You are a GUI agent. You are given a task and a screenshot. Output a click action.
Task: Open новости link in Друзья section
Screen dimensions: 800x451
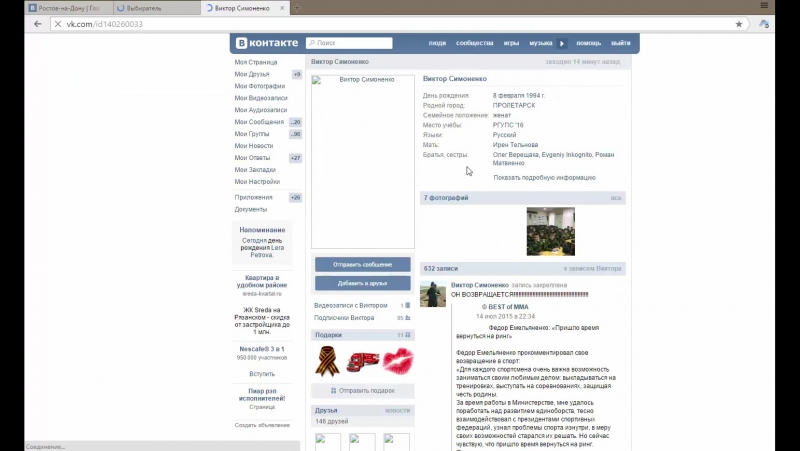click(x=397, y=410)
